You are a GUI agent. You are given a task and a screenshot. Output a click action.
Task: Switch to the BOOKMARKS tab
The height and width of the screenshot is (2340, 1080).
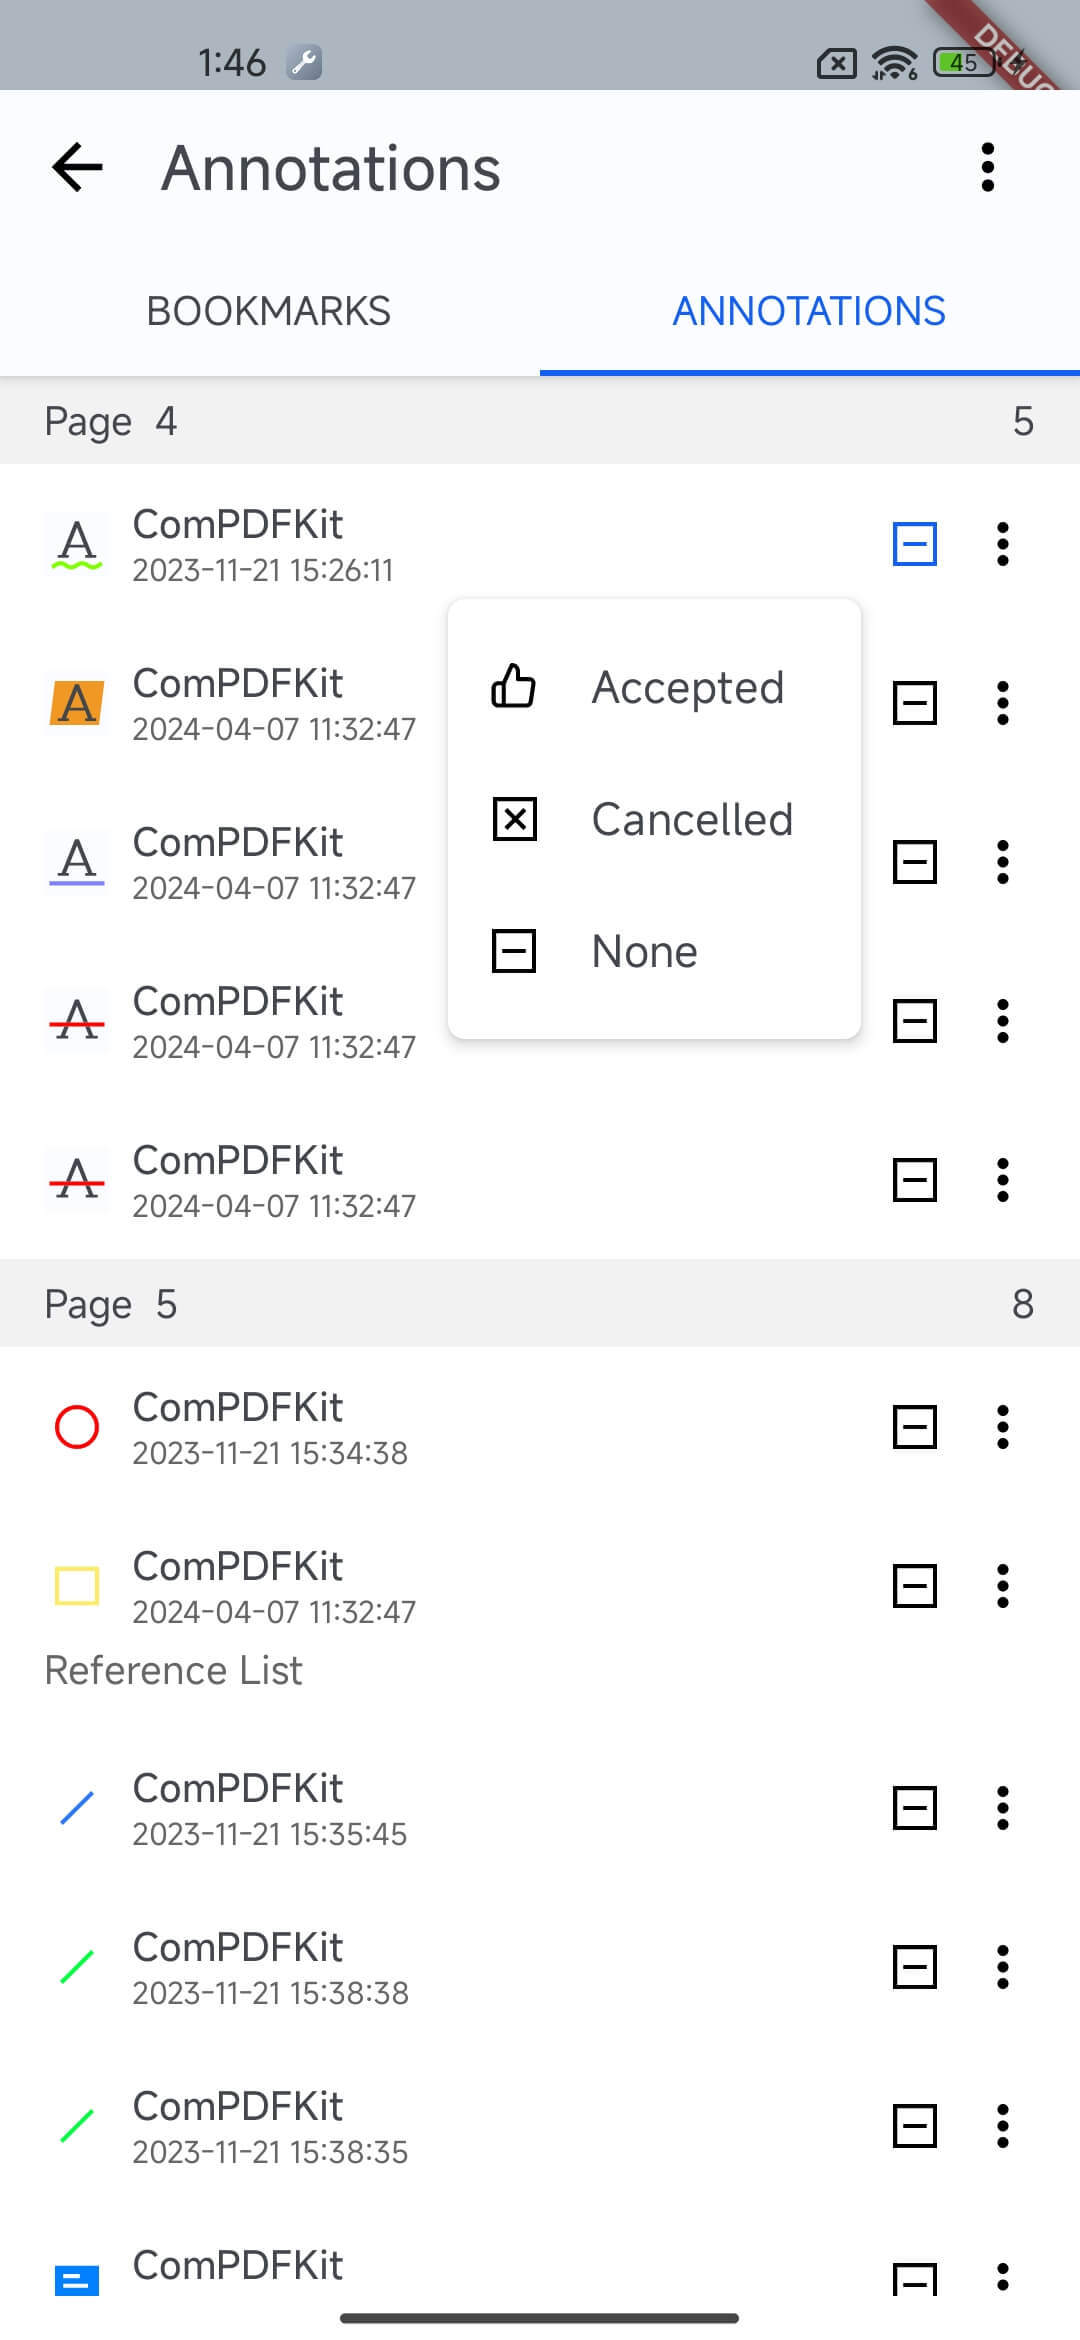[x=269, y=311]
